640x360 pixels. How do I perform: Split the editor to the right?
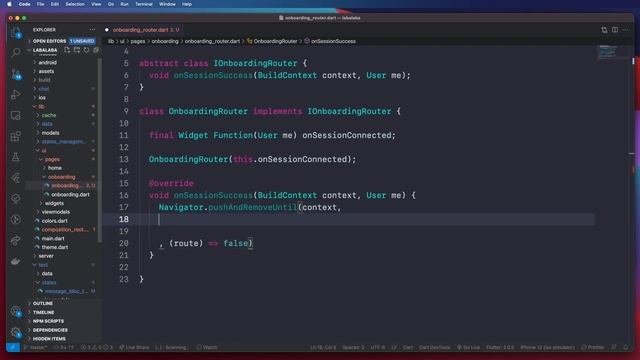click(615, 30)
